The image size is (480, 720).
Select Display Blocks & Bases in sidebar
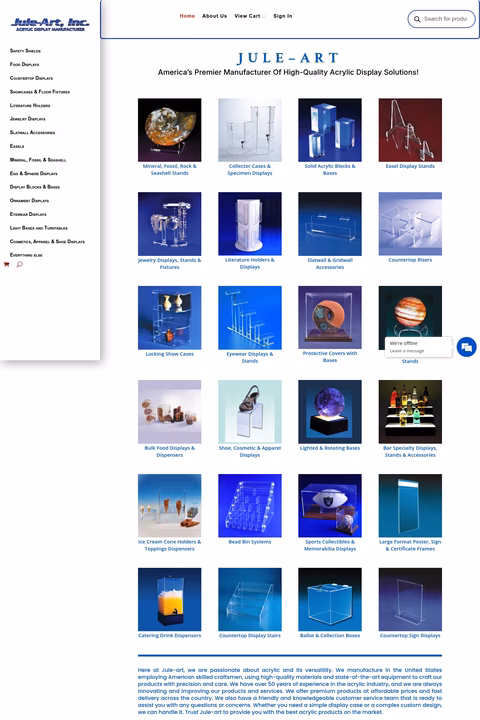35,187
